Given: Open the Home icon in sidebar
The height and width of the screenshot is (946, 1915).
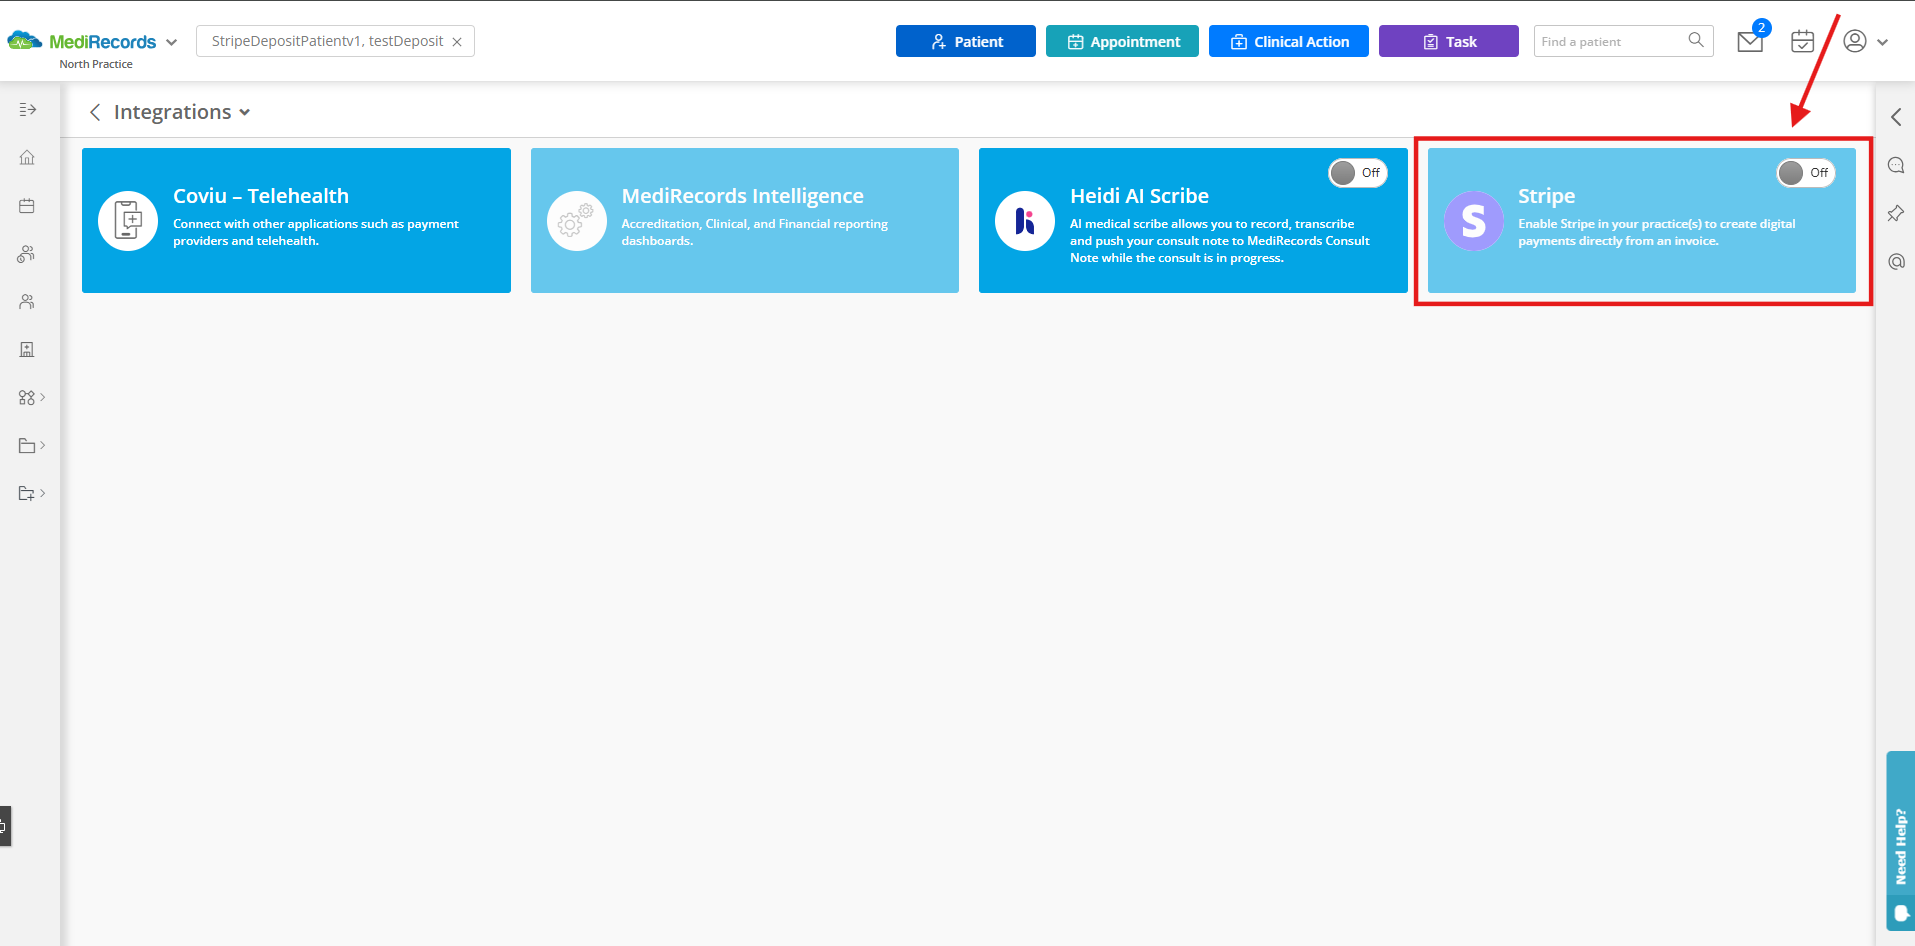Looking at the screenshot, I should (27, 158).
